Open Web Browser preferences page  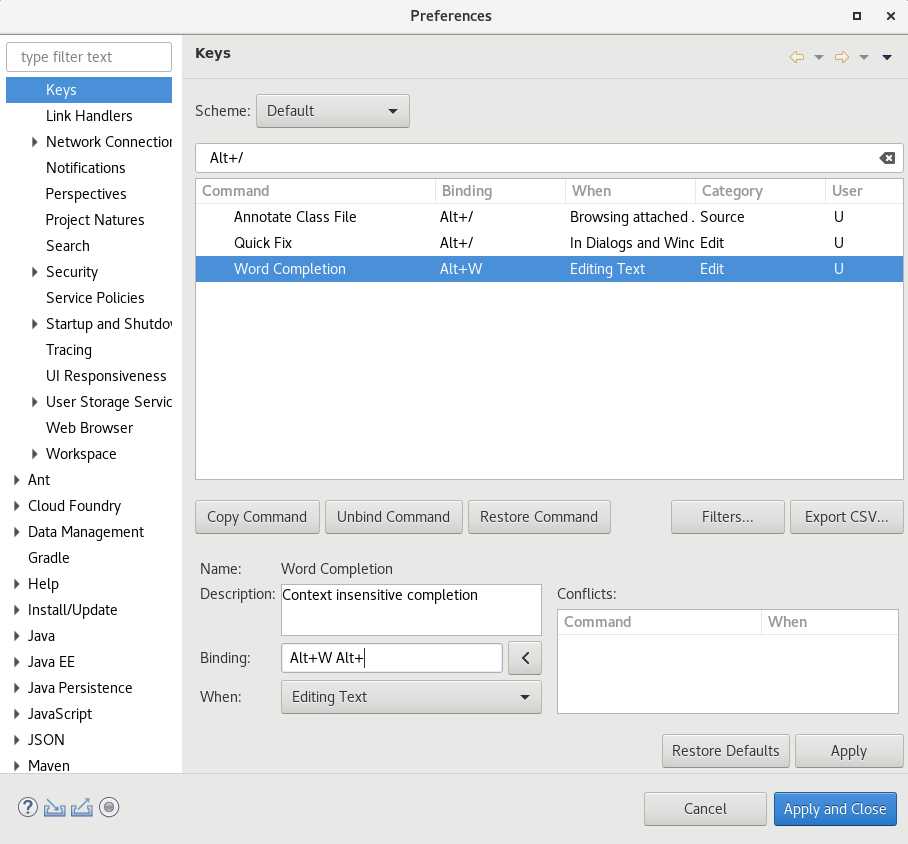click(x=89, y=428)
